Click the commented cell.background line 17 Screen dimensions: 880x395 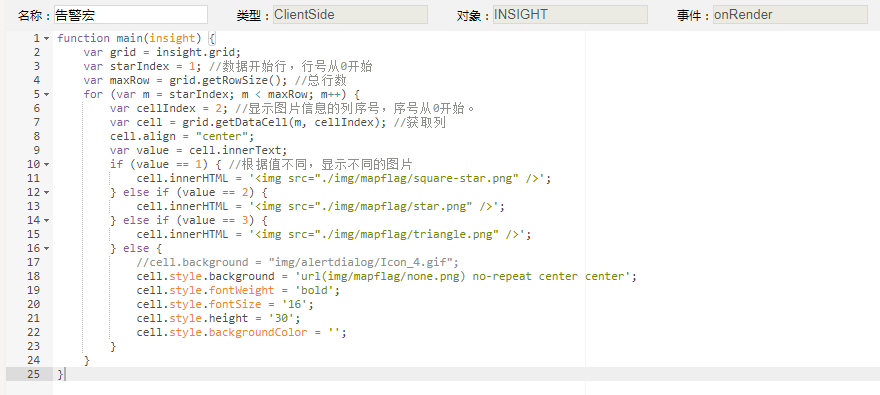tap(297, 263)
